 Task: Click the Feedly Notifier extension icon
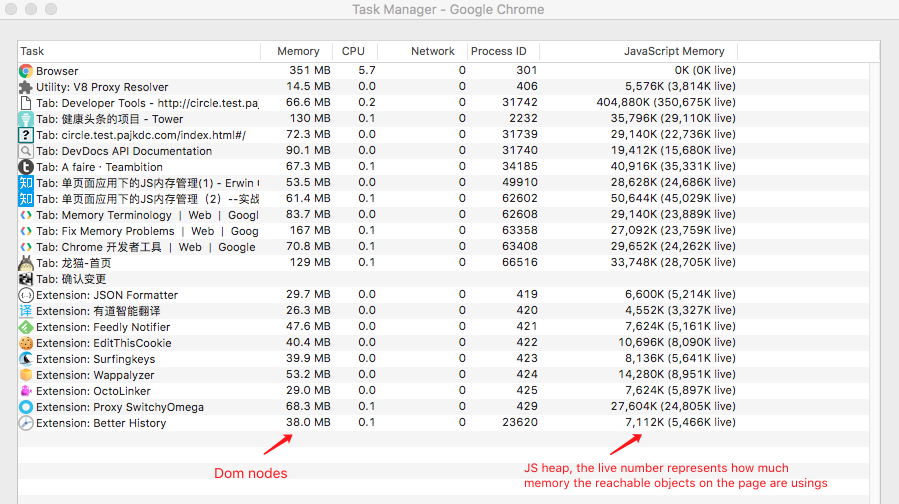[26, 327]
